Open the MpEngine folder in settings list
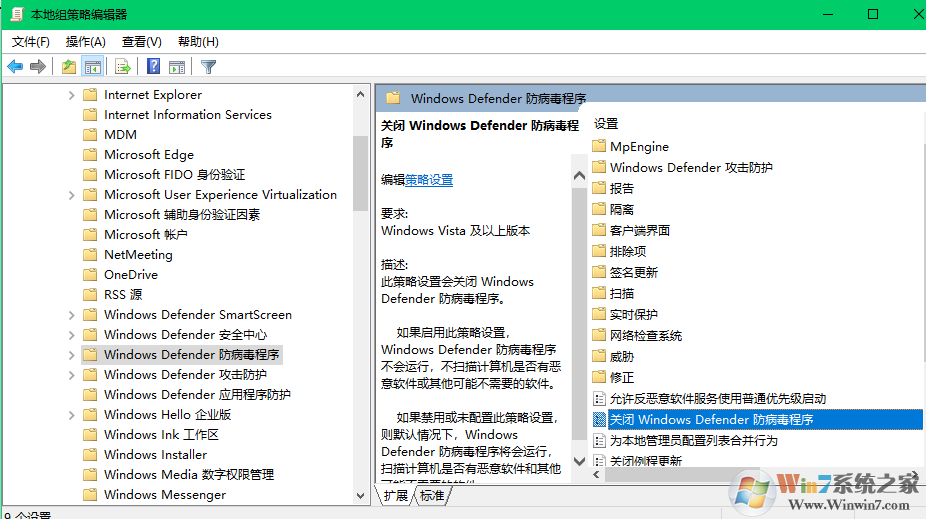This screenshot has width=926, height=519. 639,146
